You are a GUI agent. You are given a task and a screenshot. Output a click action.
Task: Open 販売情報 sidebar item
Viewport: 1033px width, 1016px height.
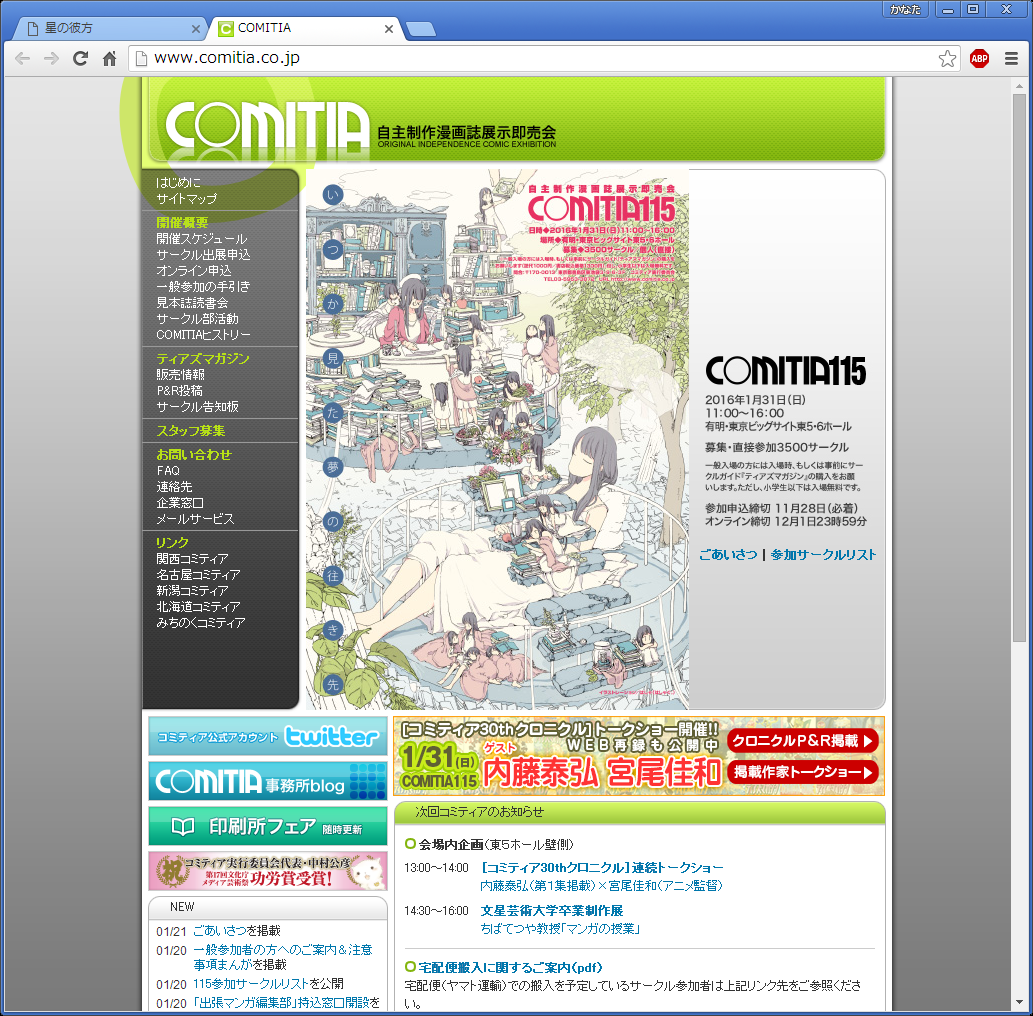(x=181, y=374)
